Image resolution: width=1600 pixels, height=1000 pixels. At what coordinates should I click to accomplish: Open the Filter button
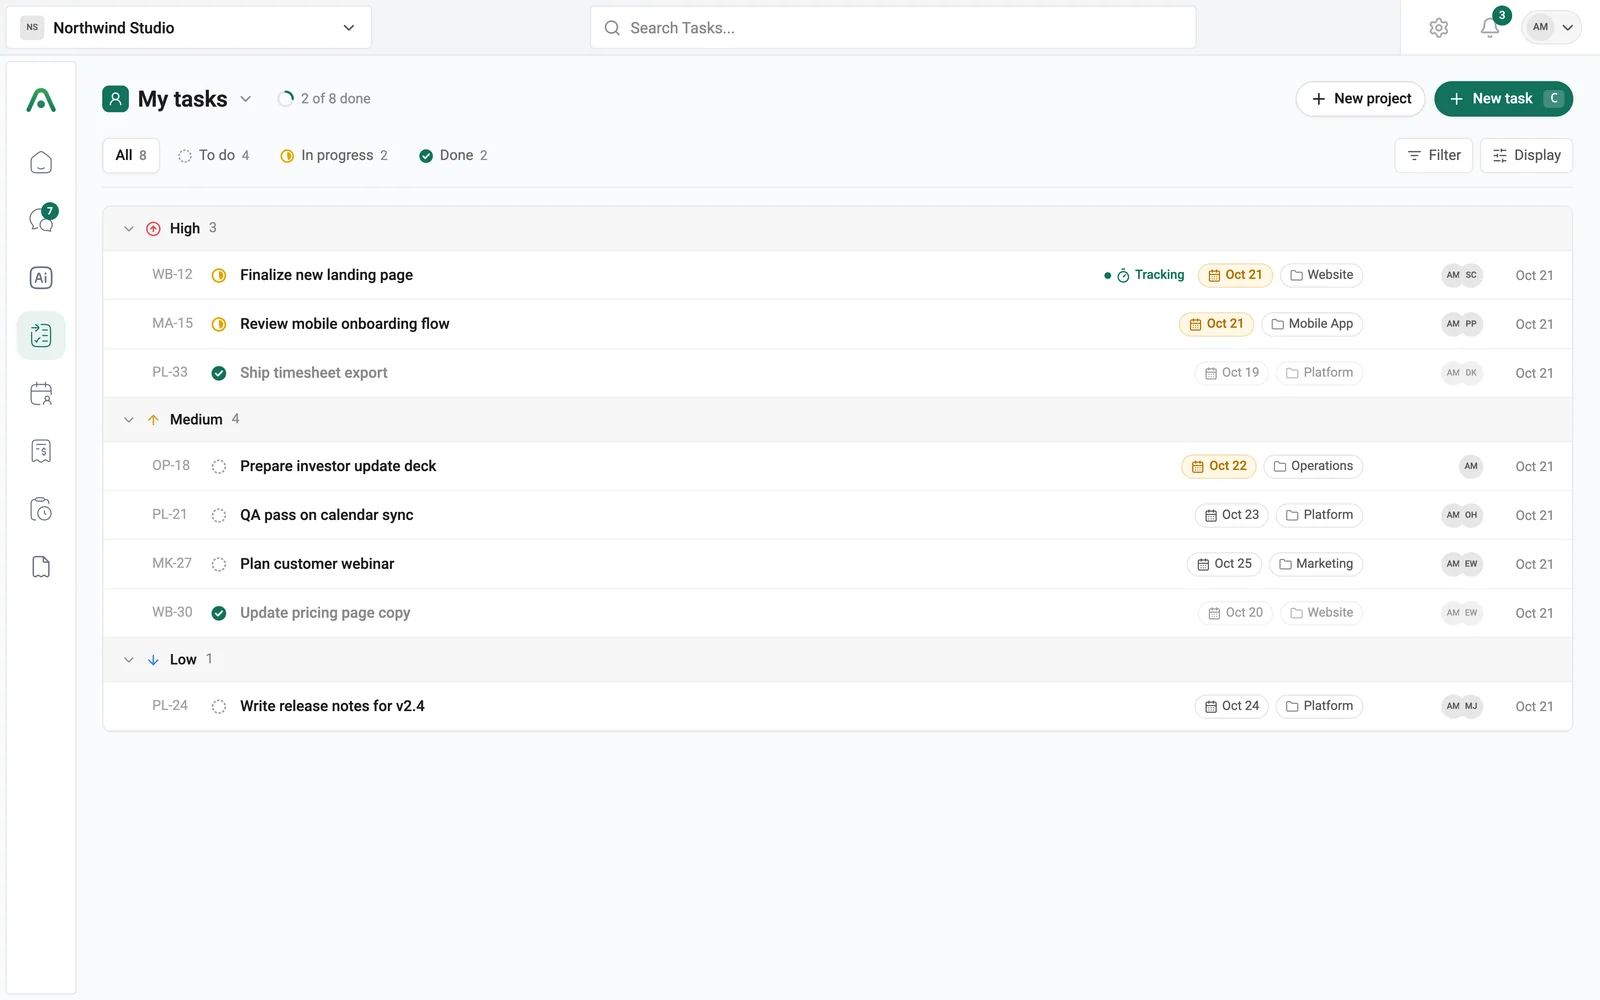[1433, 155]
